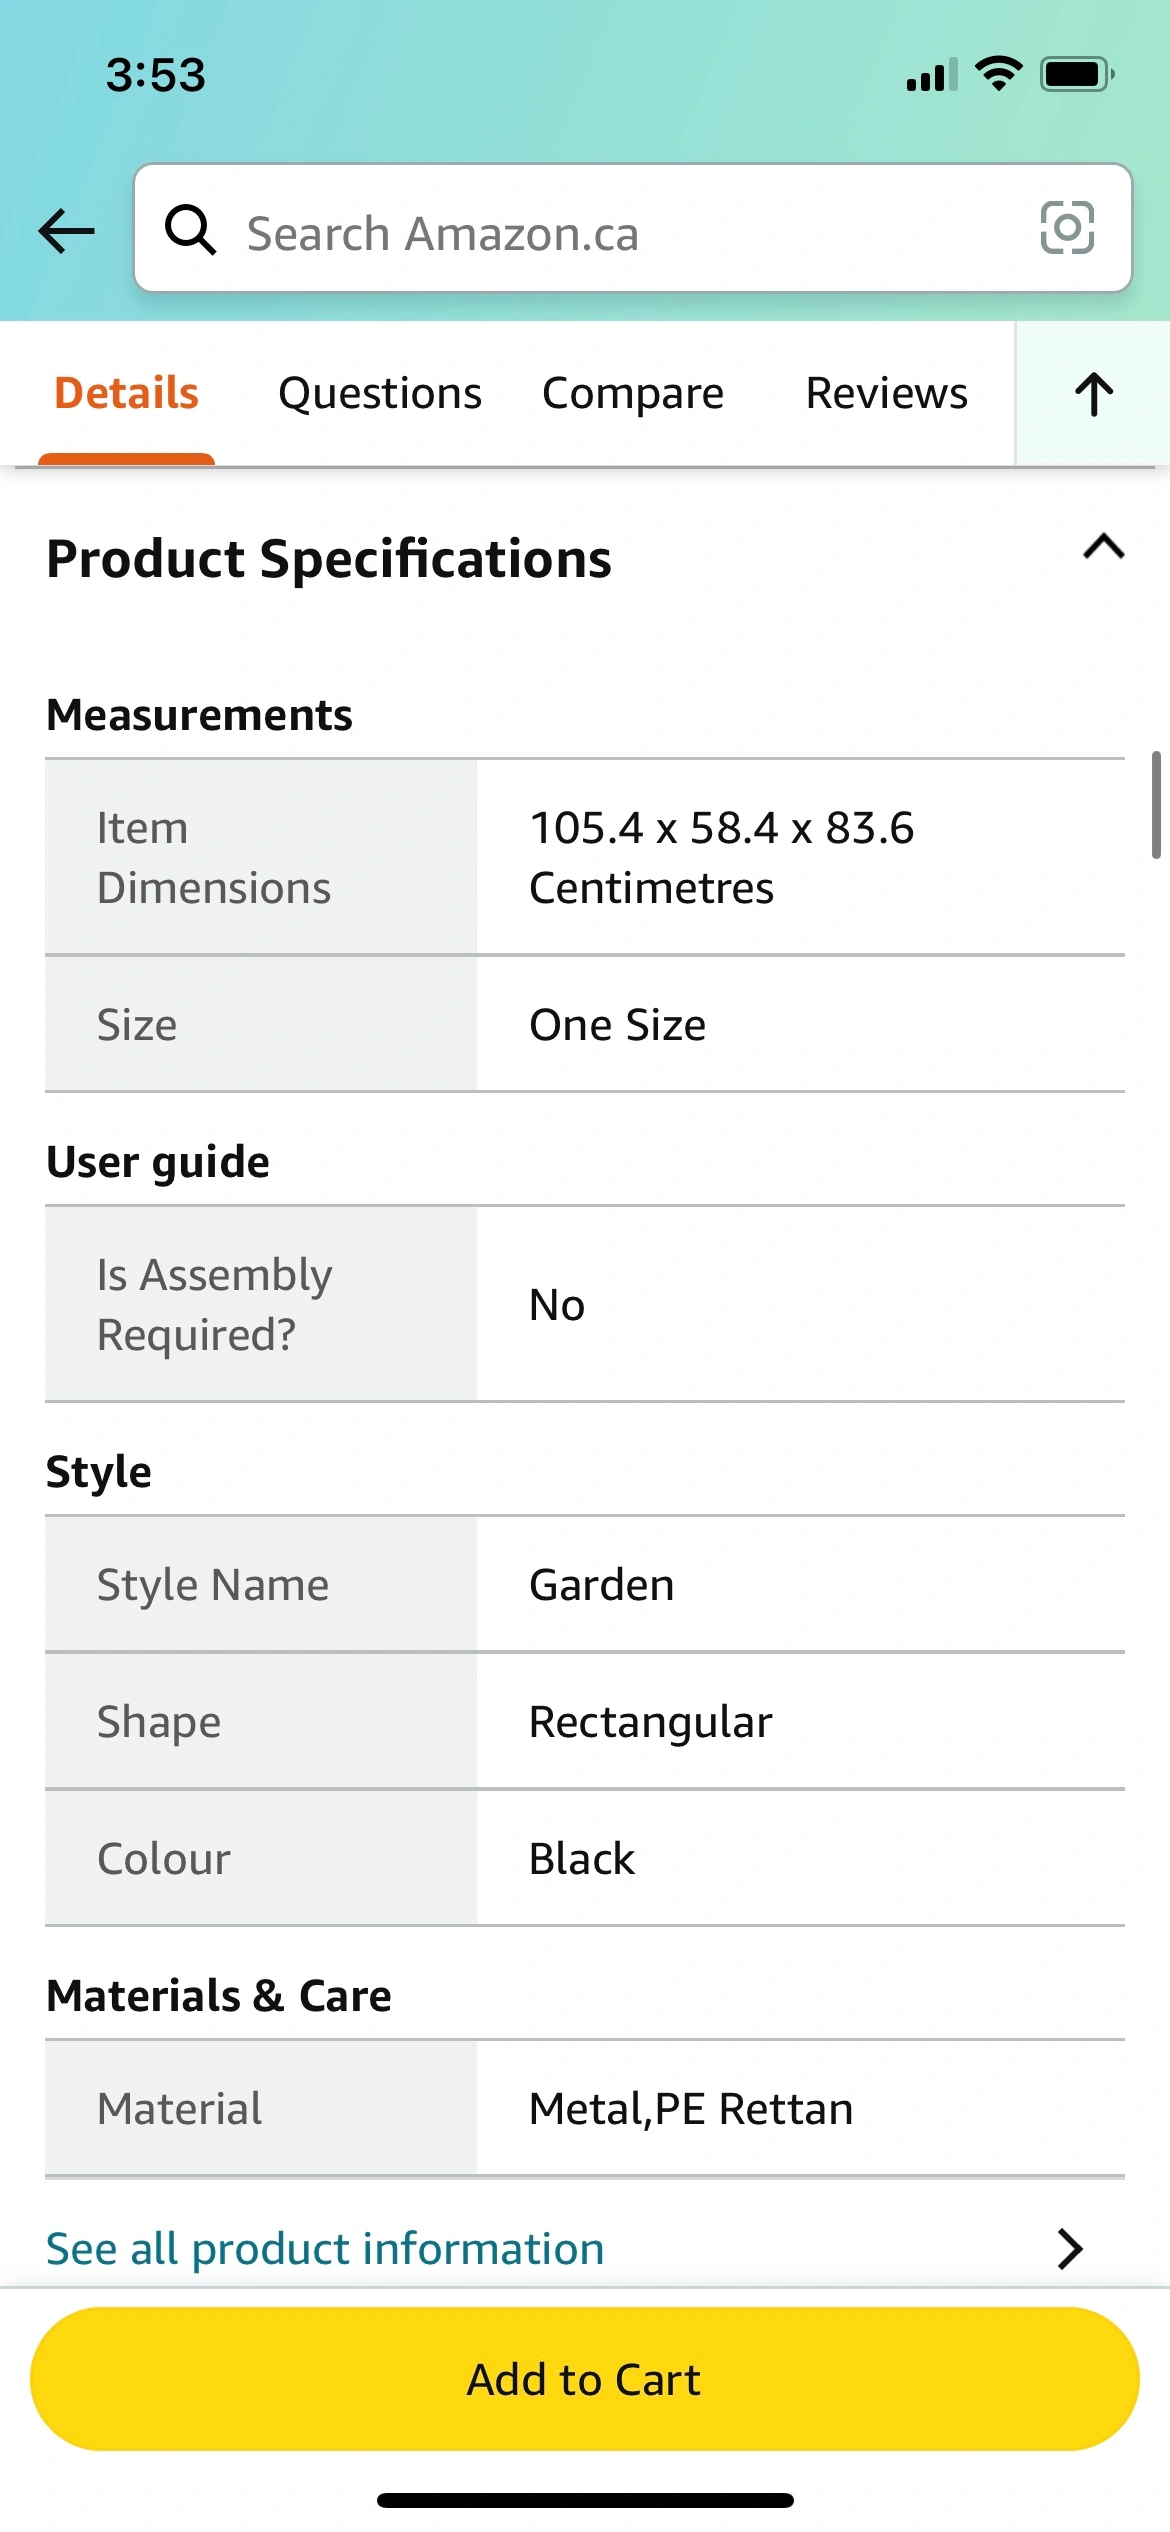The image size is (1170, 2532).
Task: Collapse the Product Specifications section
Action: pos(1103,548)
